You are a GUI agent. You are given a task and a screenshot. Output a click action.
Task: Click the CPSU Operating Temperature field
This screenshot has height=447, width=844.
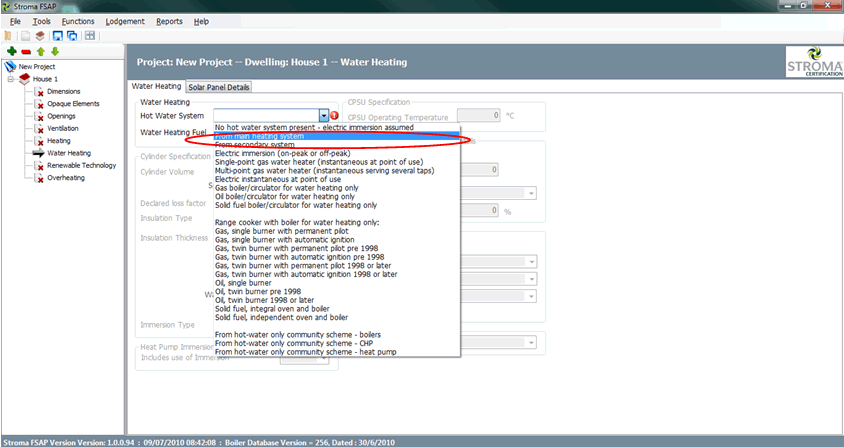click(479, 115)
